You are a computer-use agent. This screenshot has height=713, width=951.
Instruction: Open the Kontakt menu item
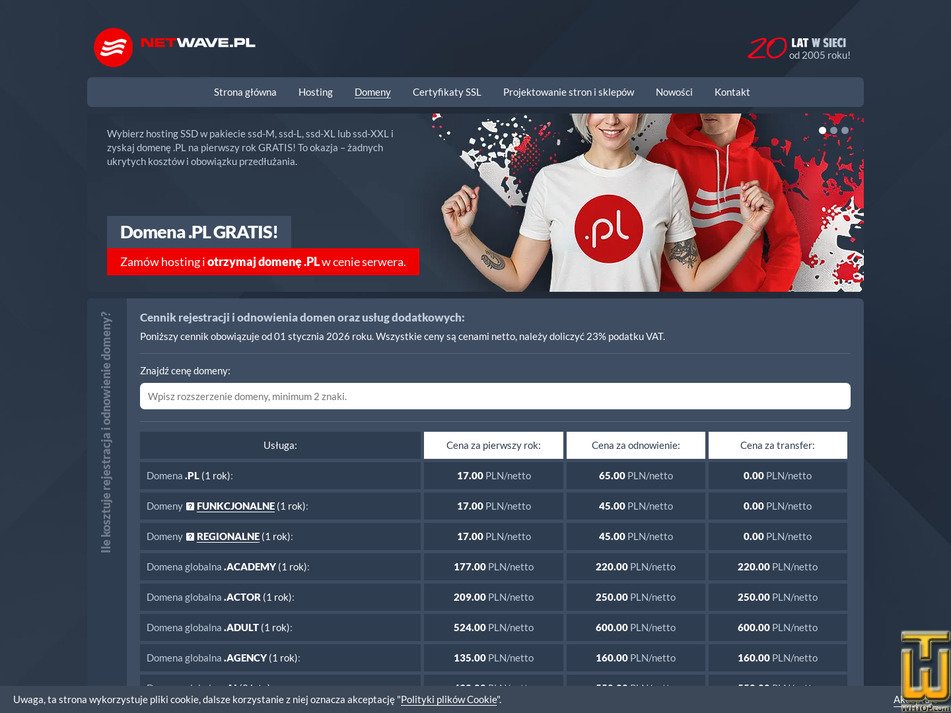732,92
